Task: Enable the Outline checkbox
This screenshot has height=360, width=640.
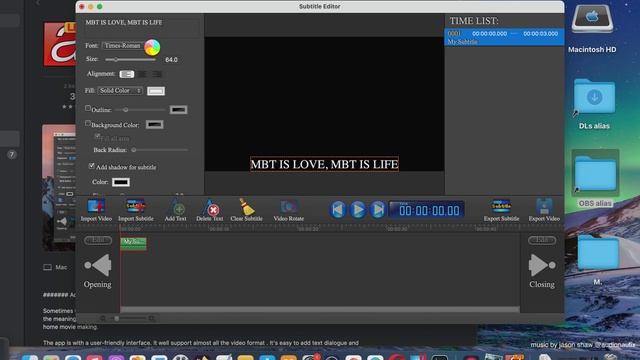Action: 88,108
